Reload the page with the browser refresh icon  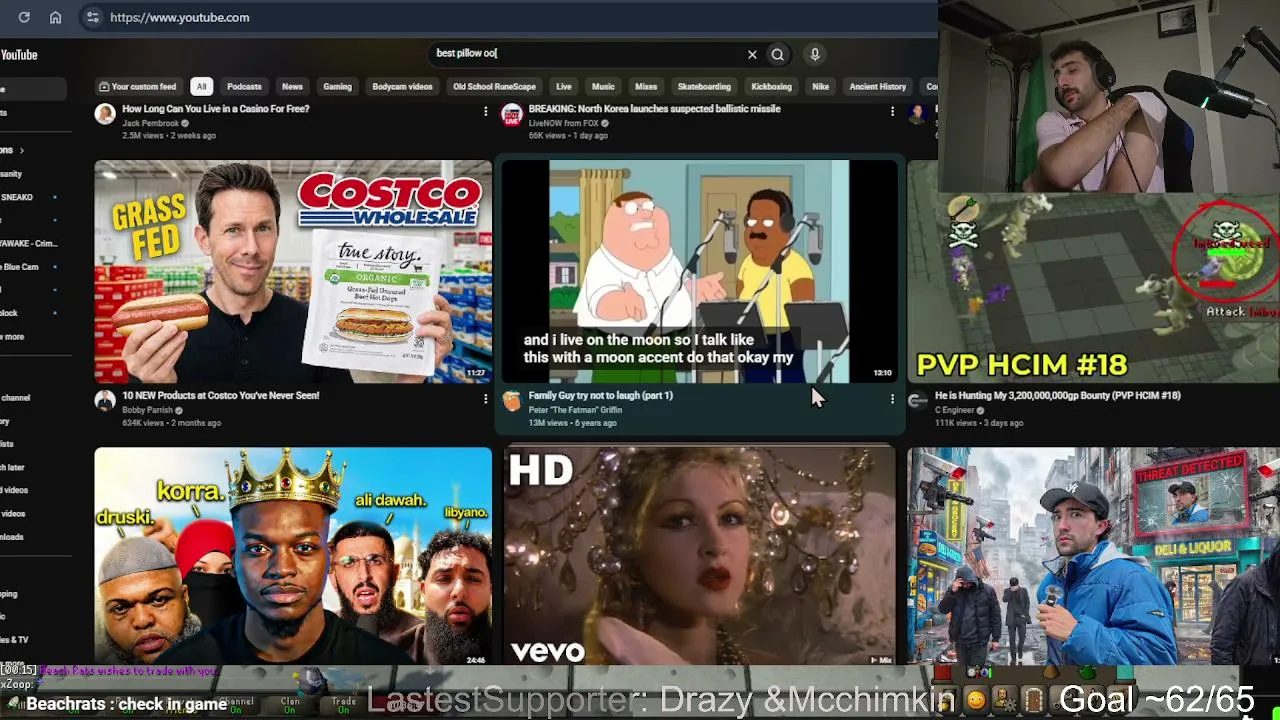tap(24, 17)
